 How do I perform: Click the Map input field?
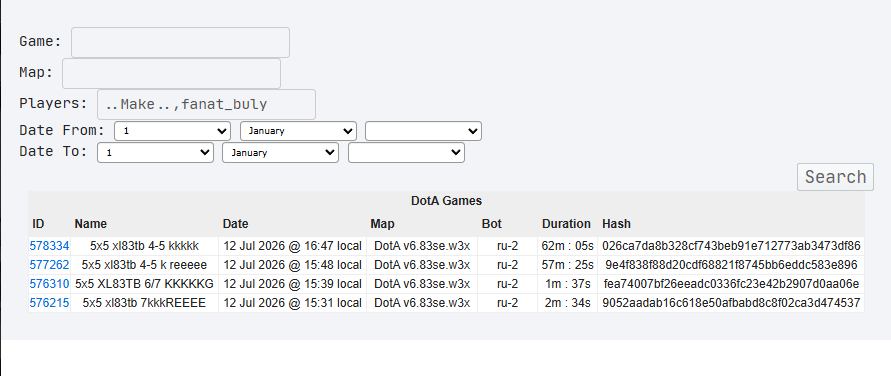click(171, 73)
